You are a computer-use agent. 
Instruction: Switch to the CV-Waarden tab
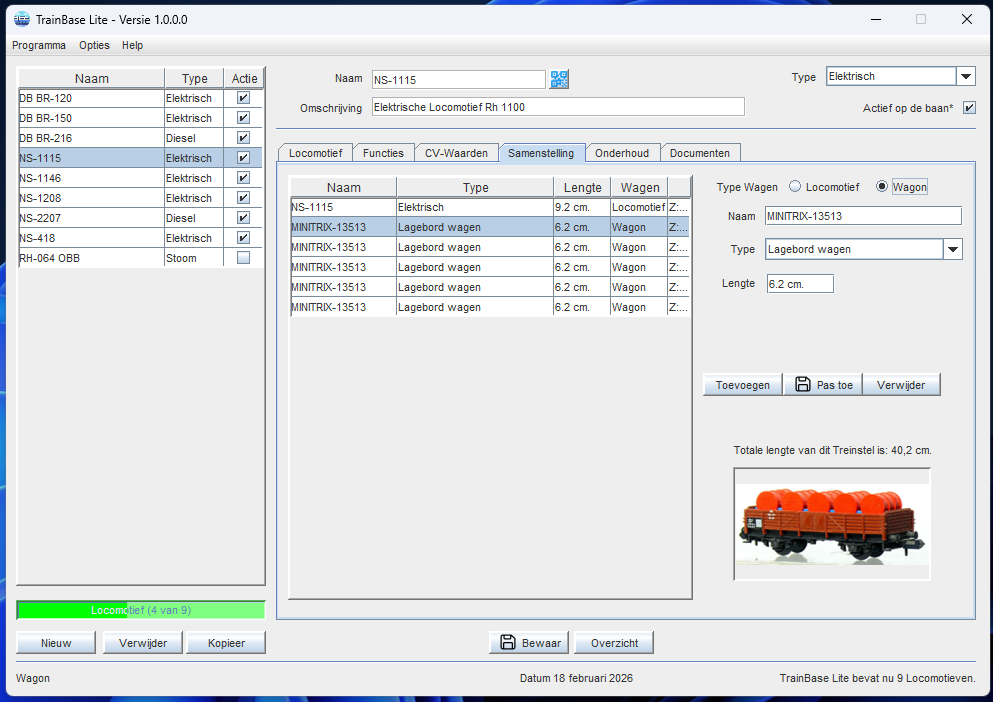456,153
